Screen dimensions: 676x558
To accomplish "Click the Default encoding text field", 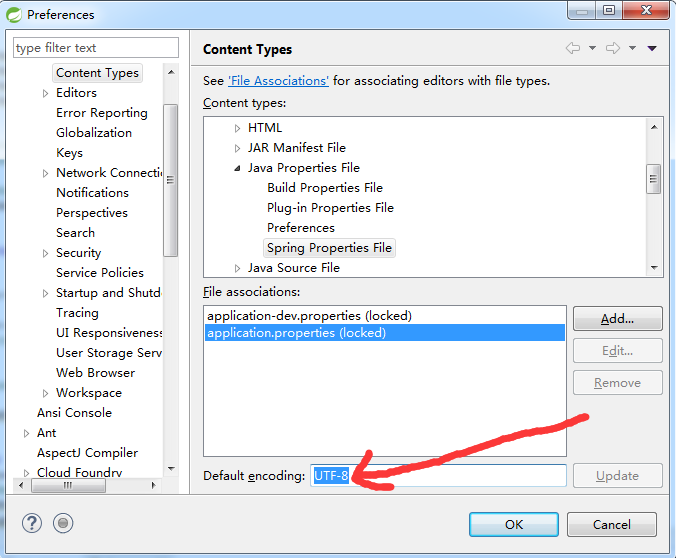I will click(x=438, y=476).
